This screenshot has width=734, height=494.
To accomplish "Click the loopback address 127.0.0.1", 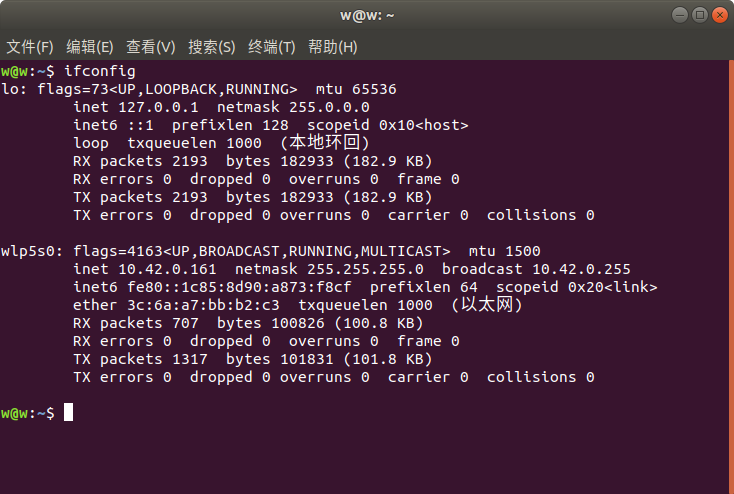I will coord(159,107).
